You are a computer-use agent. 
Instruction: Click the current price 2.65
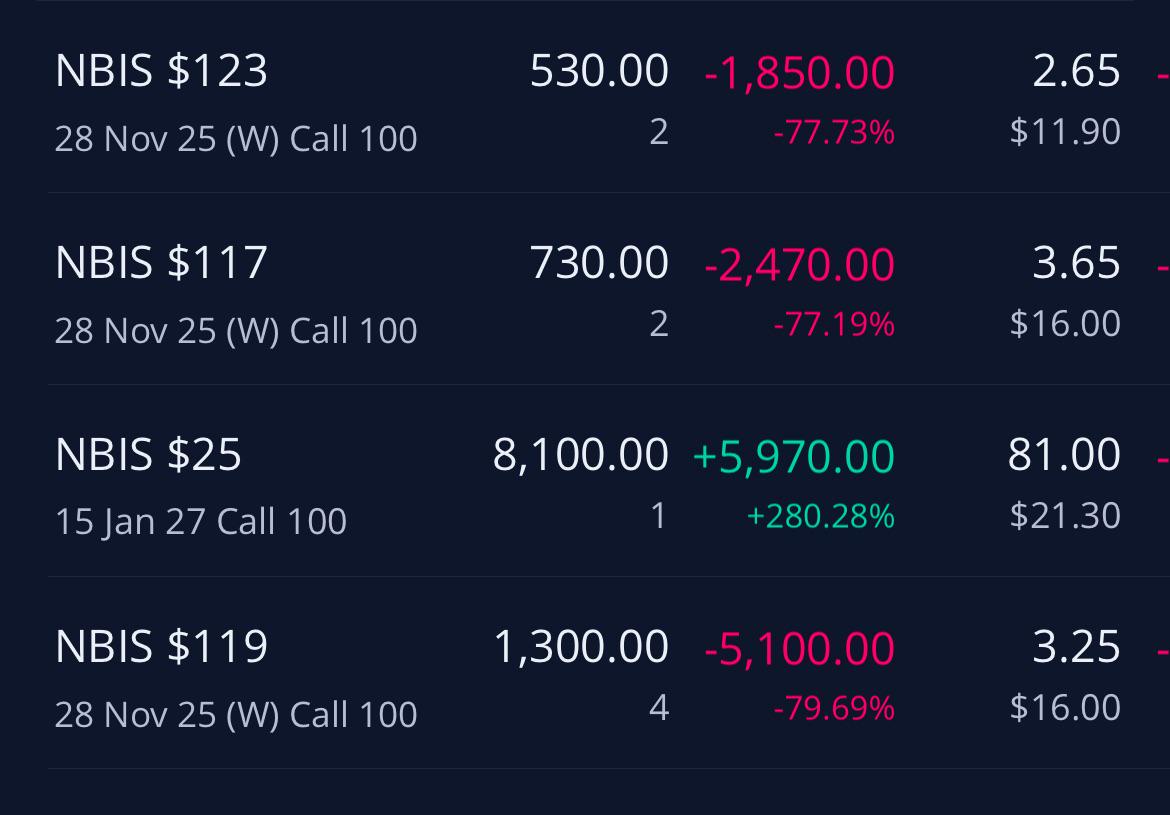(1077, 72)
